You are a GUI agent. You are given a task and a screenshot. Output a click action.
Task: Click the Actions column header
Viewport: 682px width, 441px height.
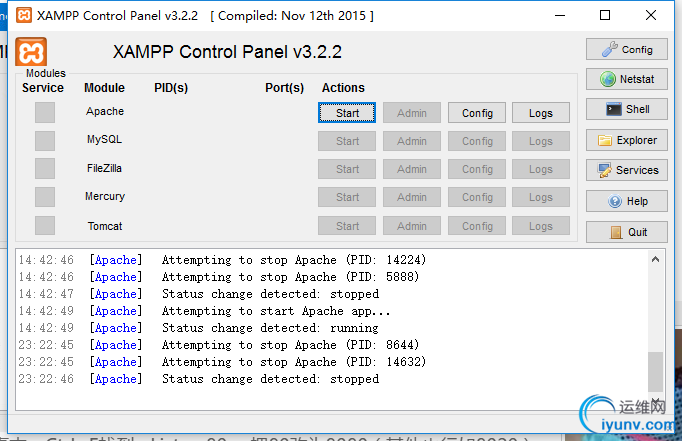point(343,88)
